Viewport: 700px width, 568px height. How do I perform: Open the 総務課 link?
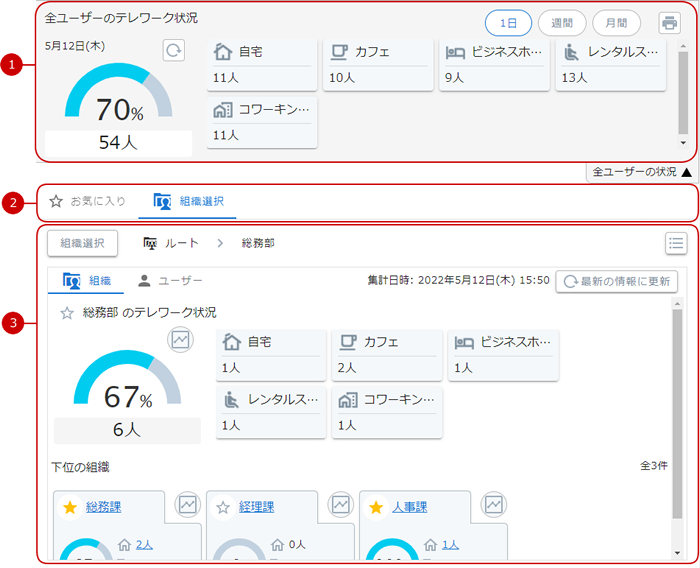104,507
